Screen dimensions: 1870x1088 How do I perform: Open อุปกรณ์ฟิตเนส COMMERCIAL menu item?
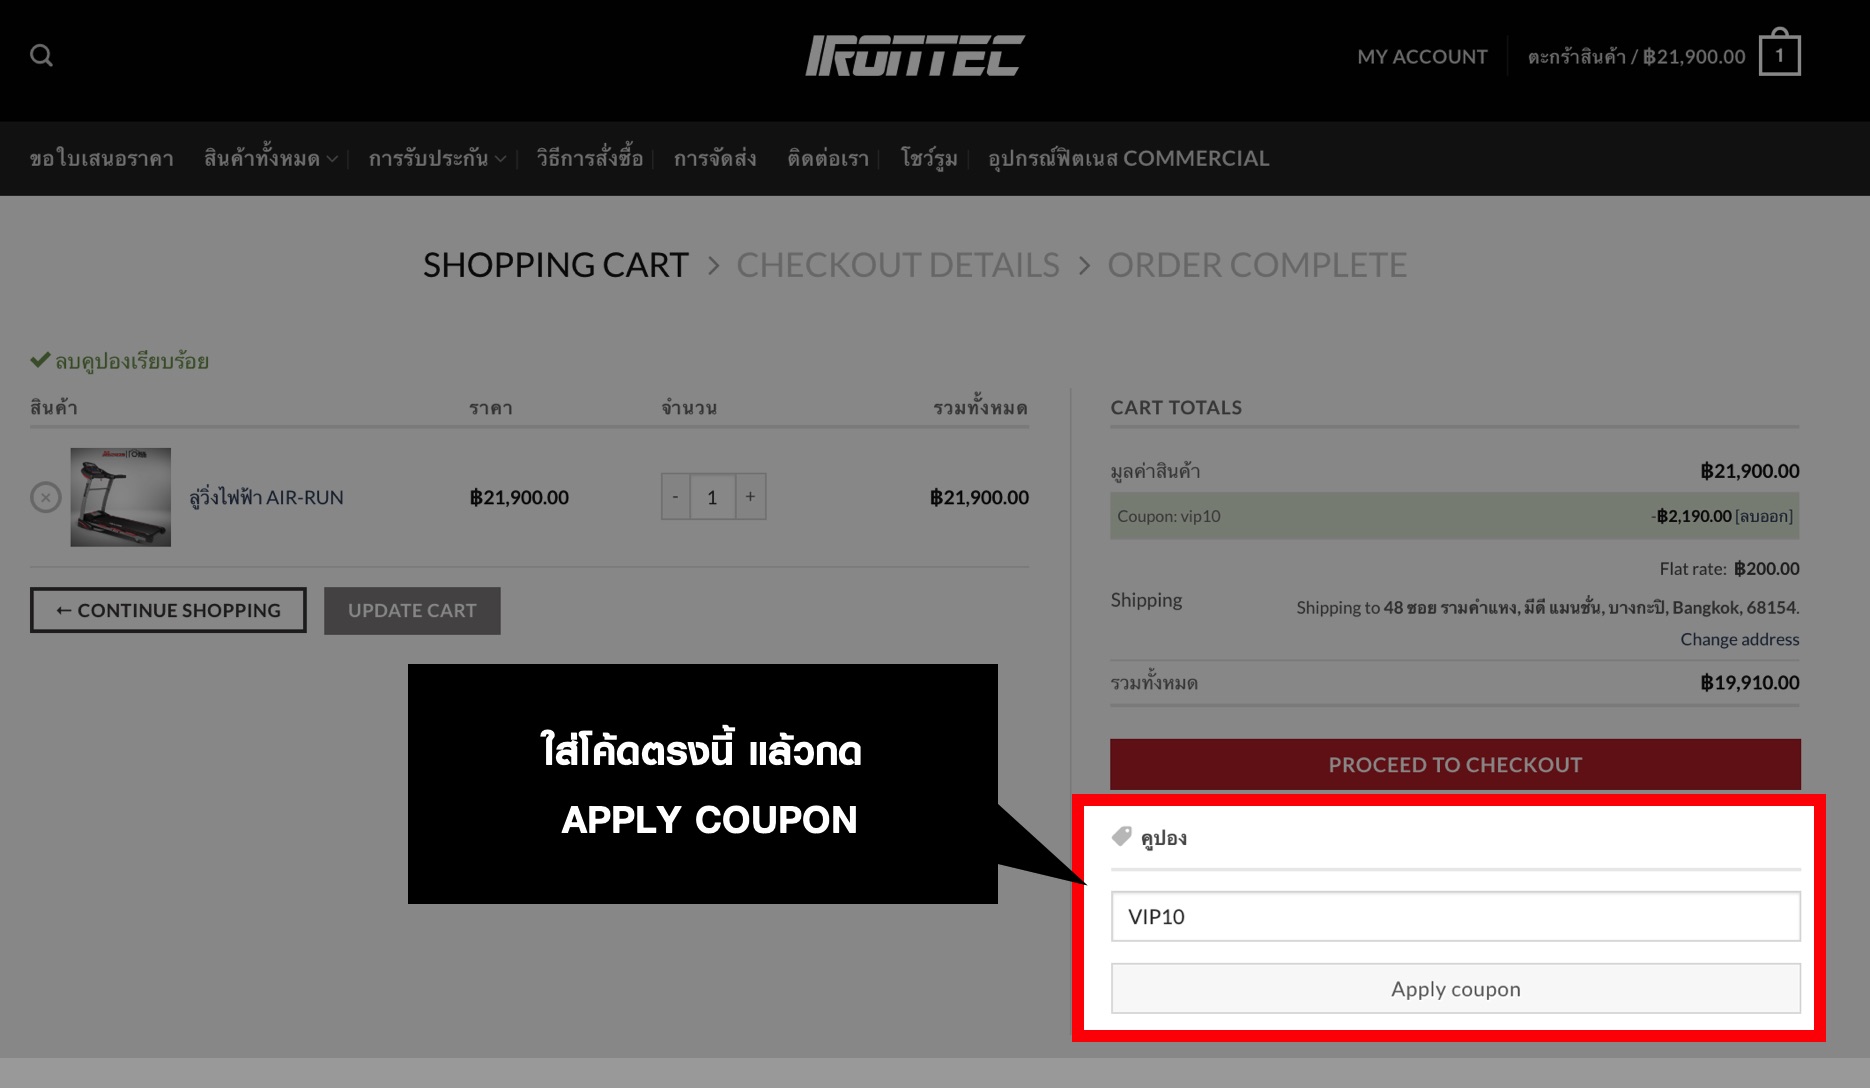coord(1129,159)
